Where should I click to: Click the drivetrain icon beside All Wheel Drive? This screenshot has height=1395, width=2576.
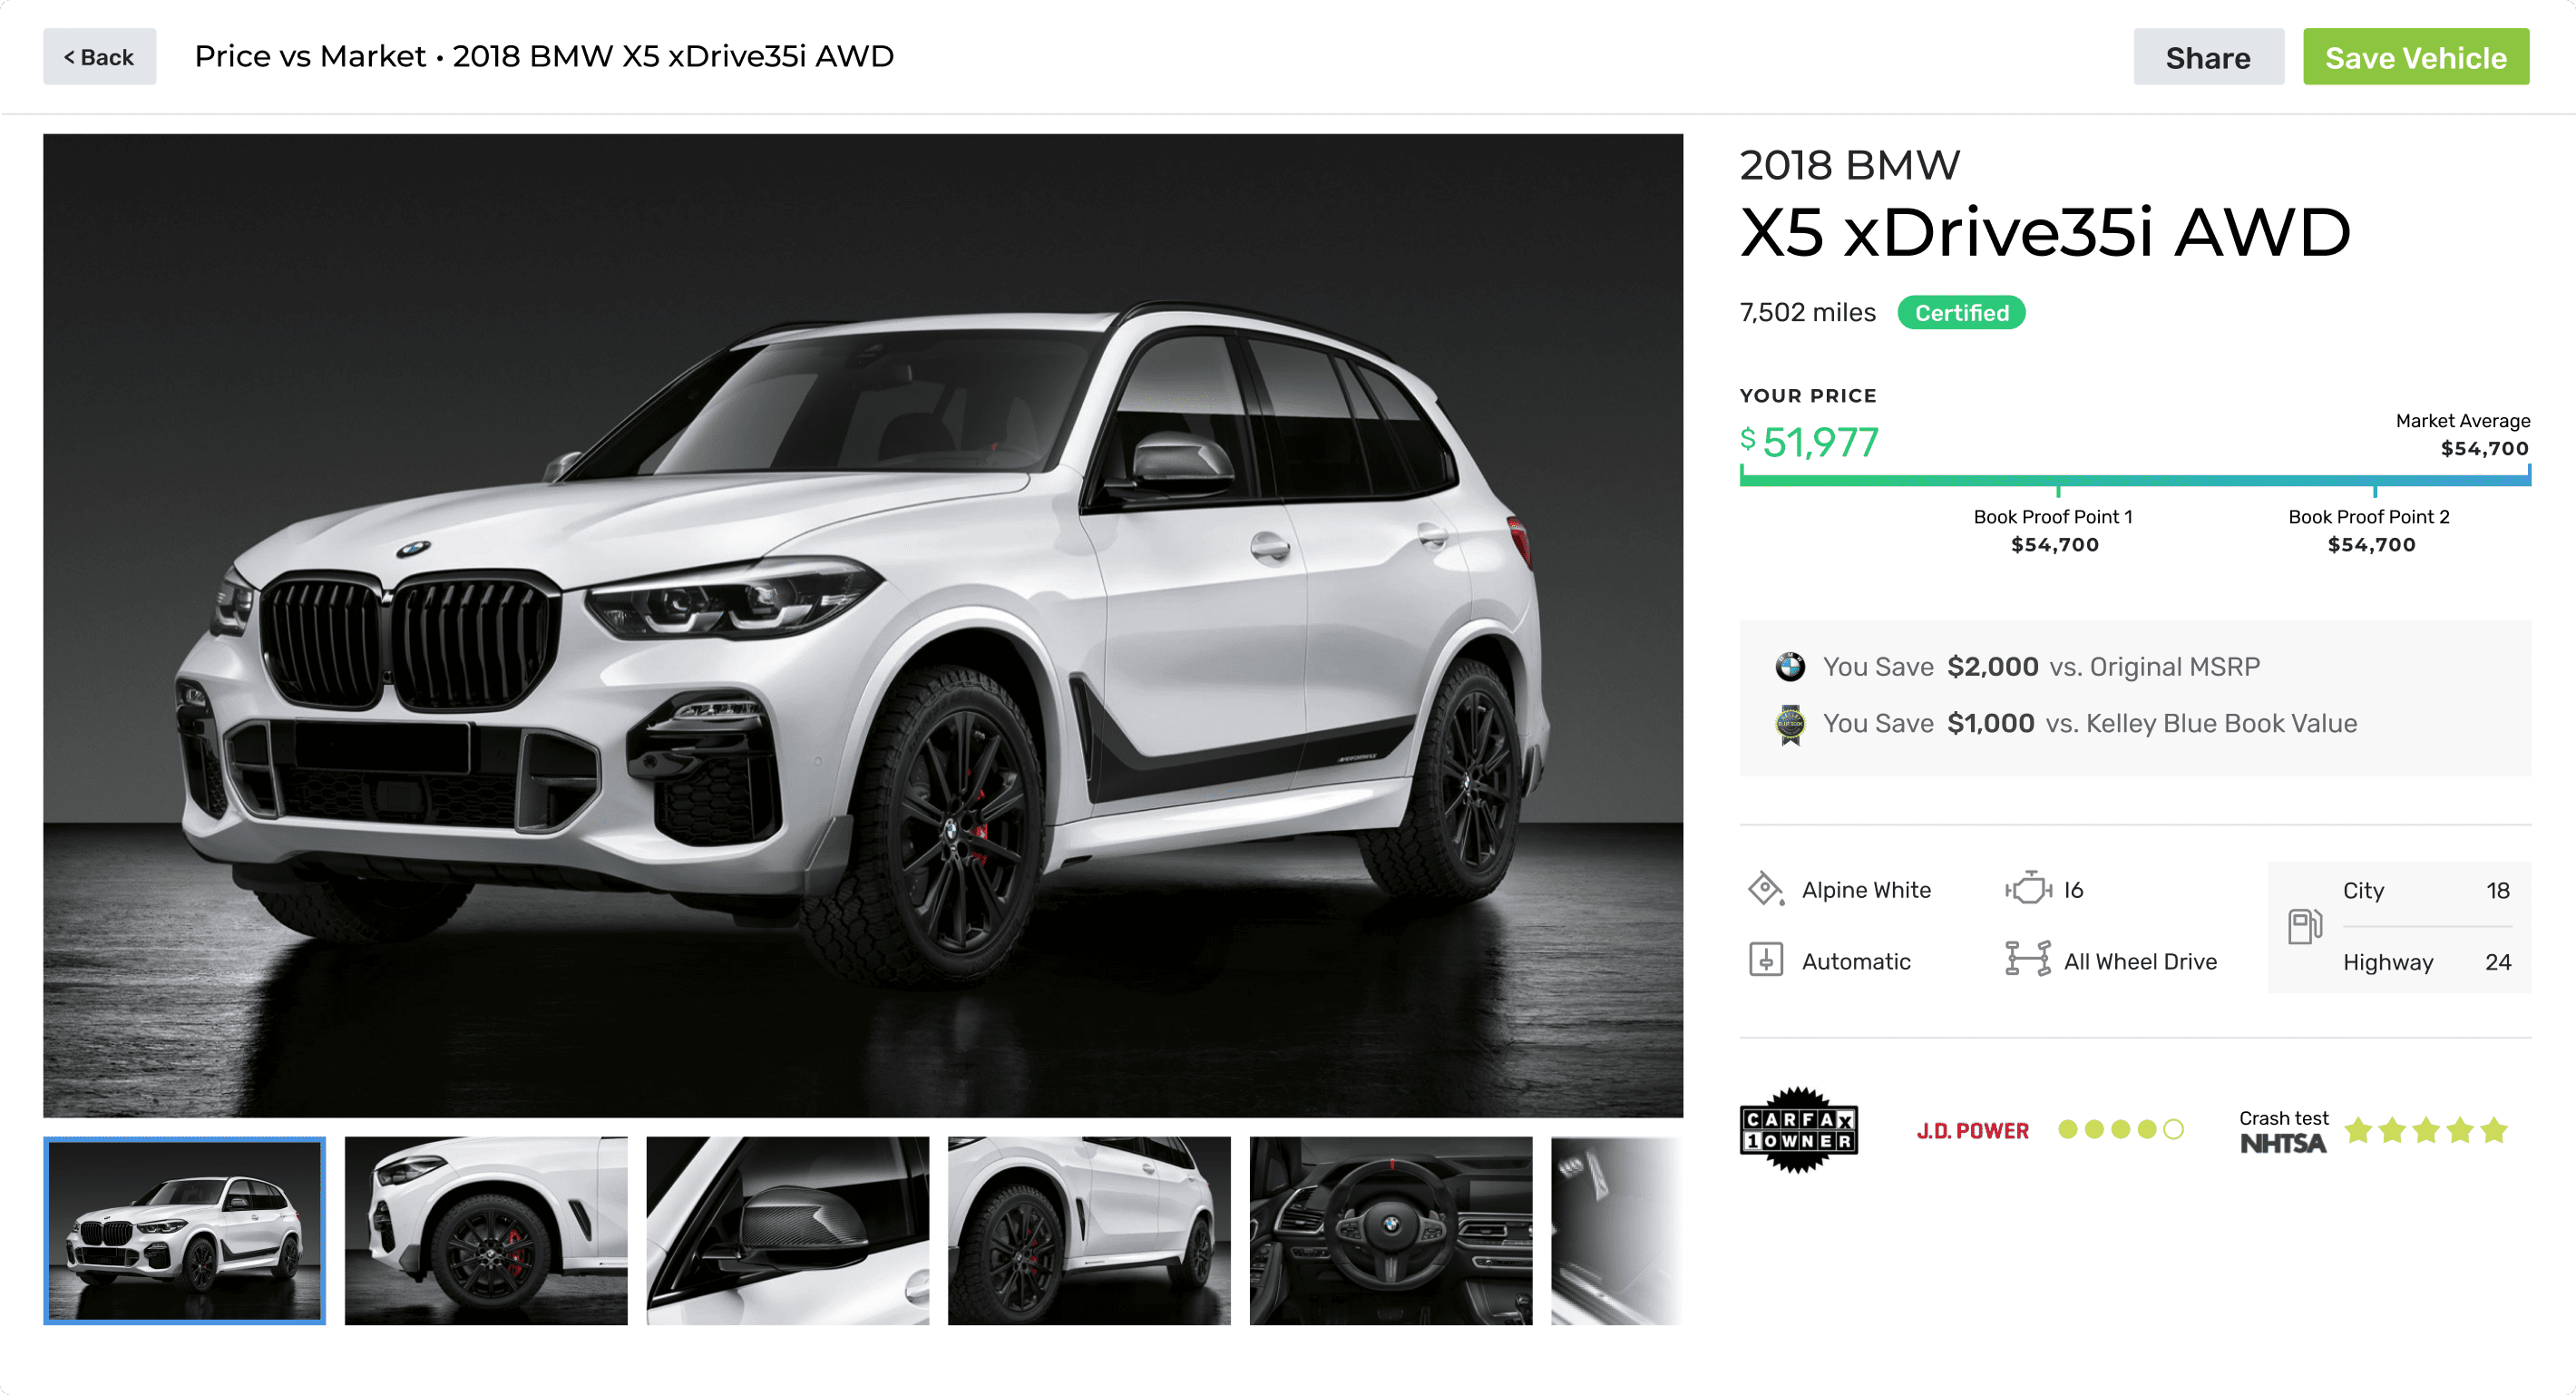click(x=2027, y=959)
